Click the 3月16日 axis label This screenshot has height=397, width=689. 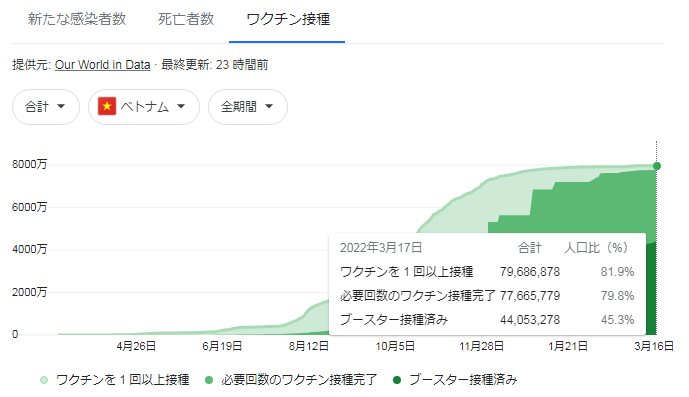(654, 346)
